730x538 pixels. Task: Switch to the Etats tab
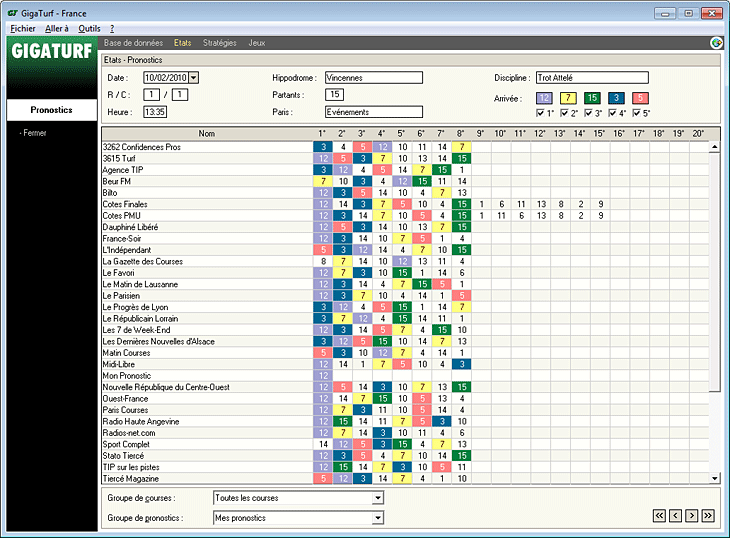[x=182, y=43]
